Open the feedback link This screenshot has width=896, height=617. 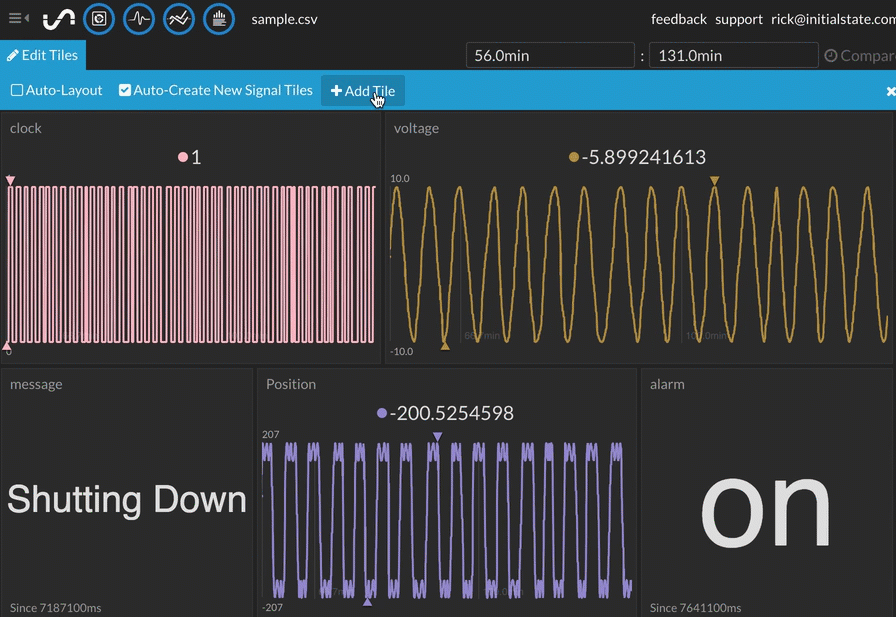point(678,19)
